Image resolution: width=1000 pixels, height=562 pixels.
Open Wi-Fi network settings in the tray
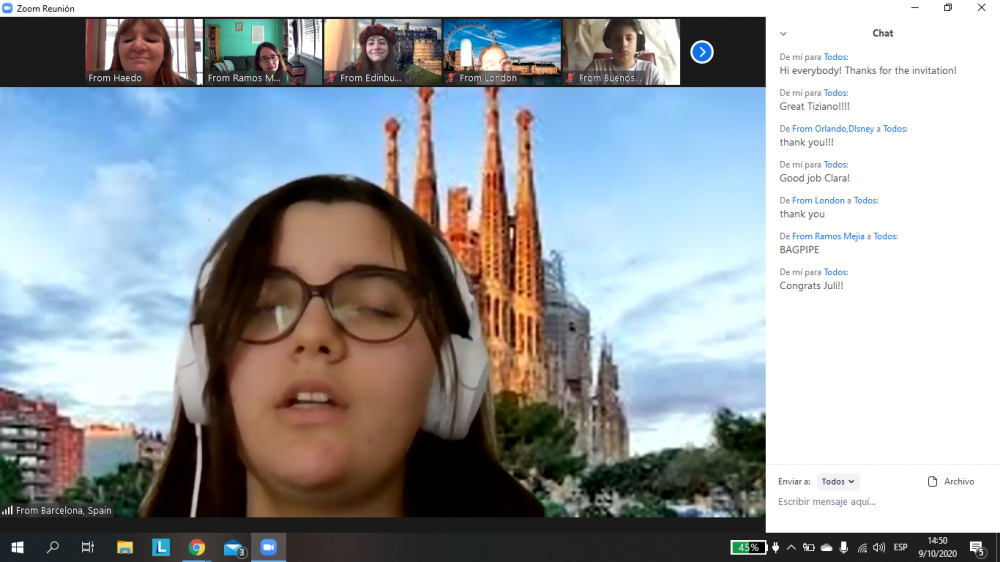(x=862, y=547)
